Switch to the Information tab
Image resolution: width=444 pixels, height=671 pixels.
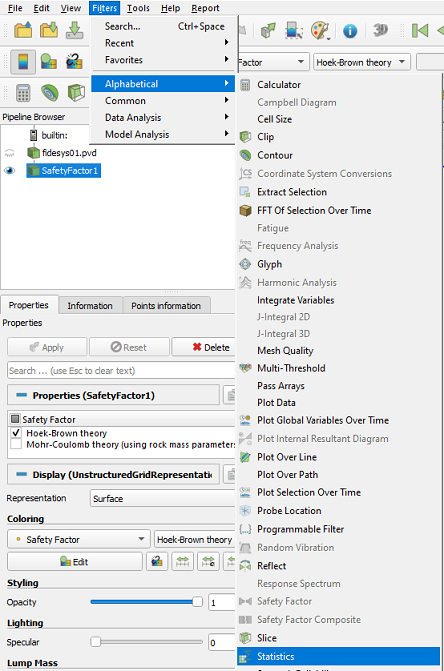coord(90,306)
